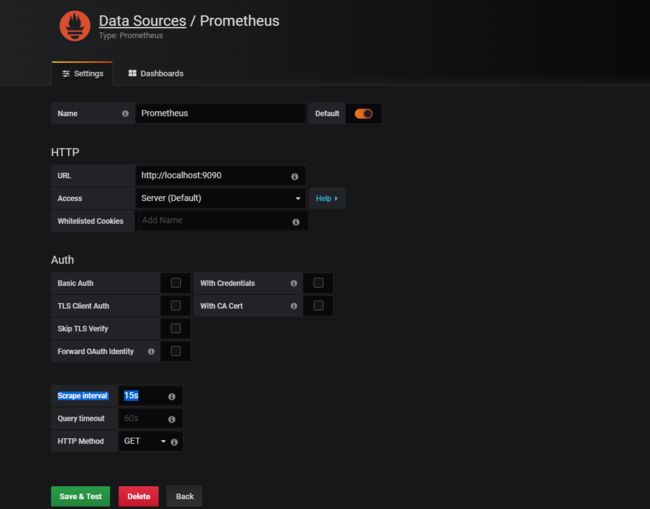This screenshot has height=509, width=650.
Task: Toggle the Default data source switch
Action: [364, 114]
